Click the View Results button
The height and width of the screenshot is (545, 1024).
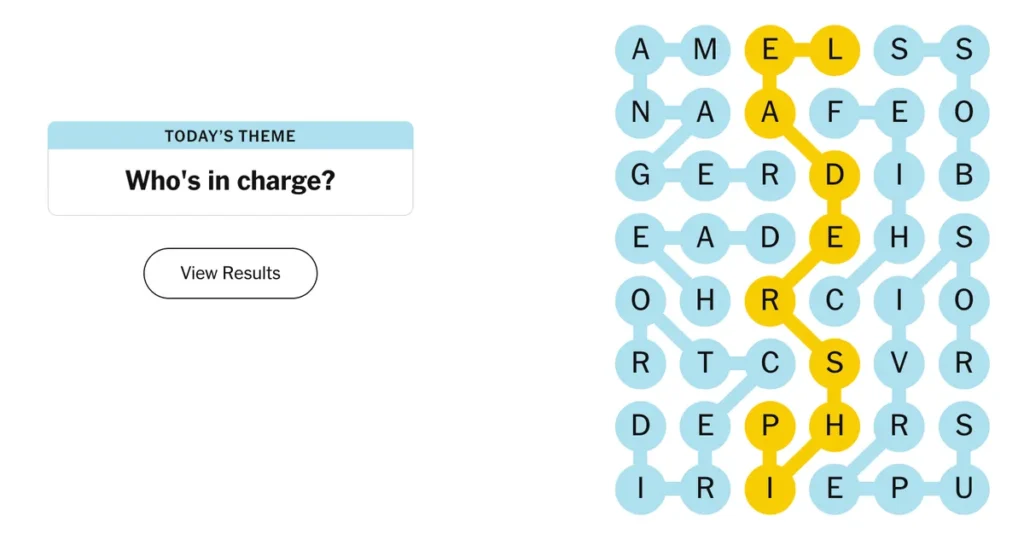231,273
